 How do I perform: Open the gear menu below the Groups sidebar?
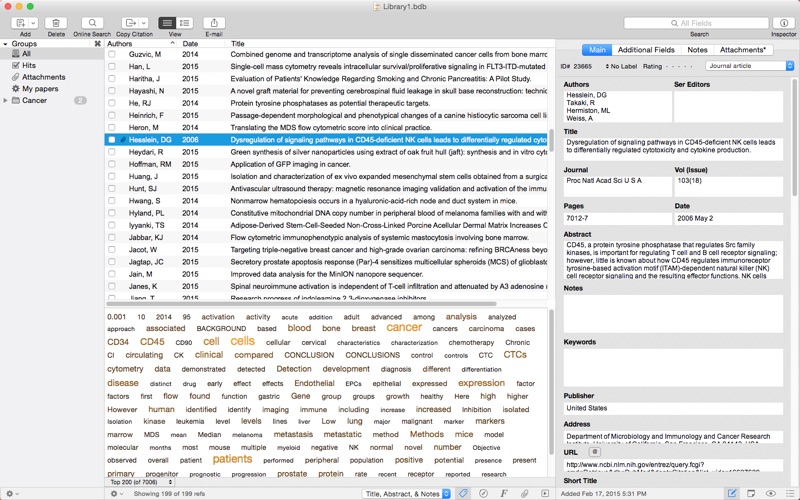12,494
